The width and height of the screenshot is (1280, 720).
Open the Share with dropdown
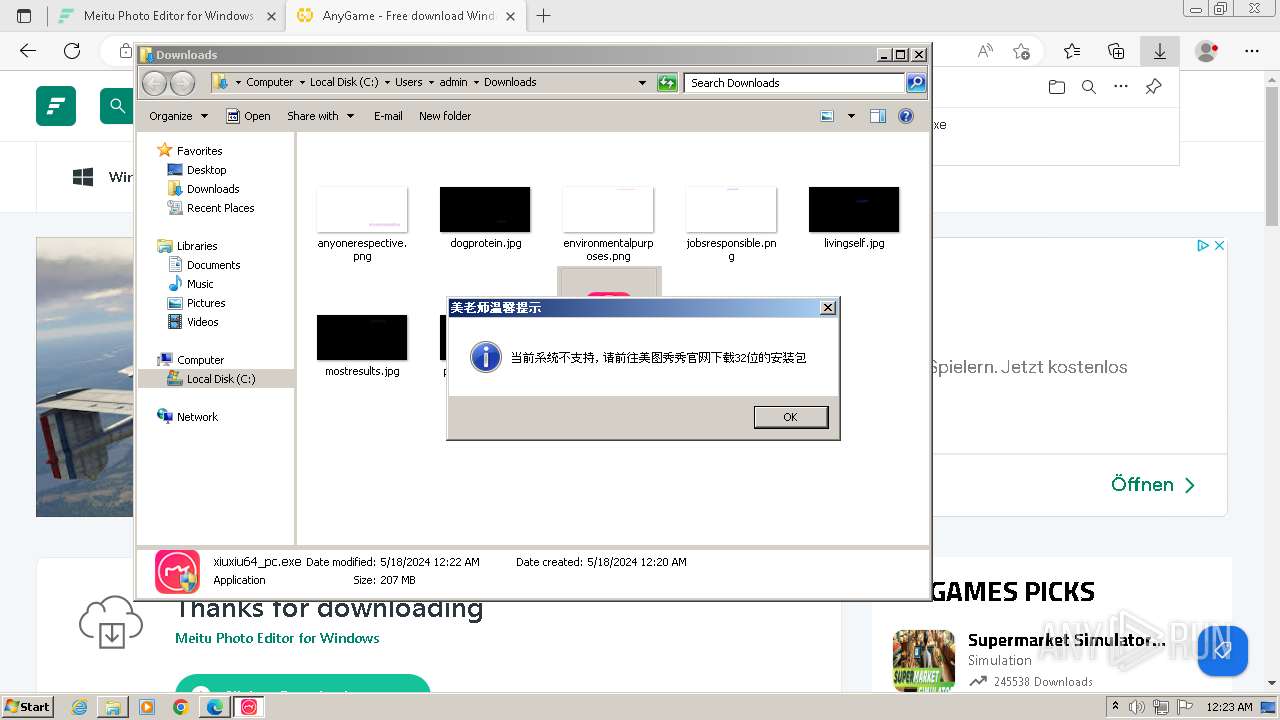click(x=320, y=116)
